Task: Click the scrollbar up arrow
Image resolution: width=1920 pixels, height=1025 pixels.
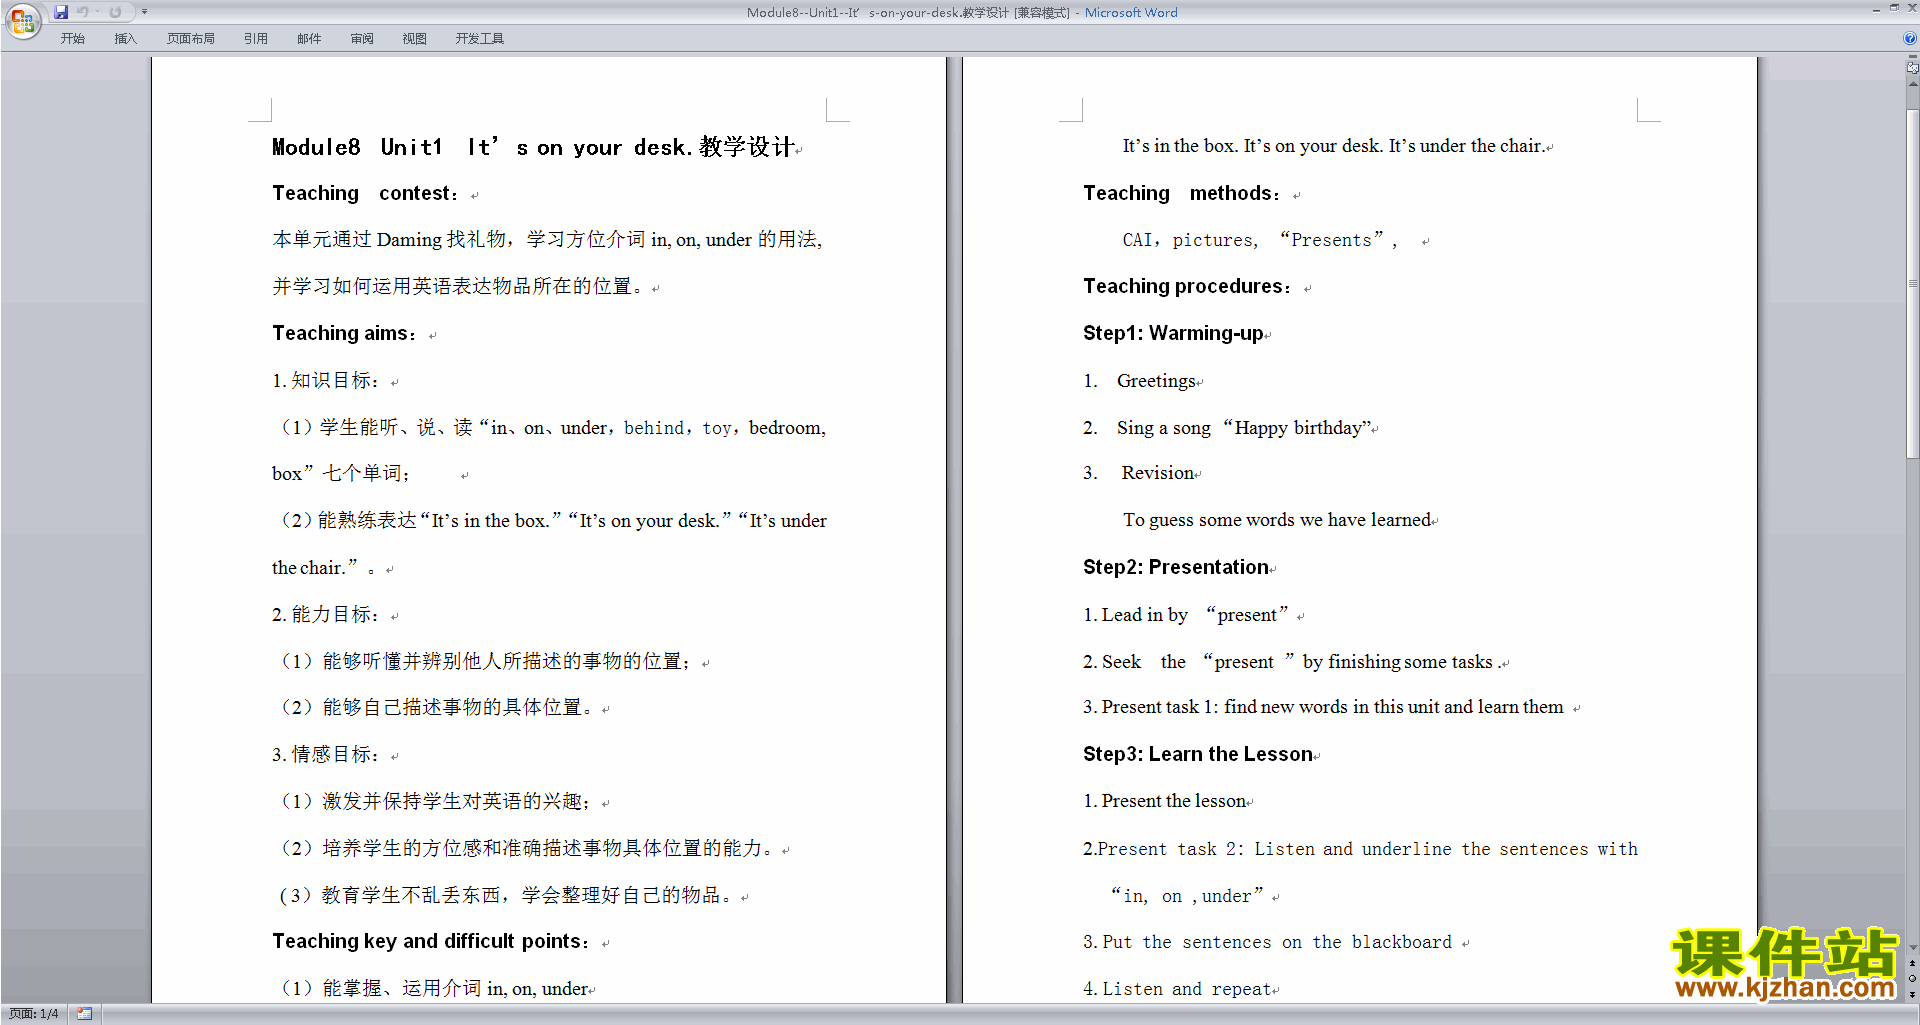Action: [x=1912, y=84]
